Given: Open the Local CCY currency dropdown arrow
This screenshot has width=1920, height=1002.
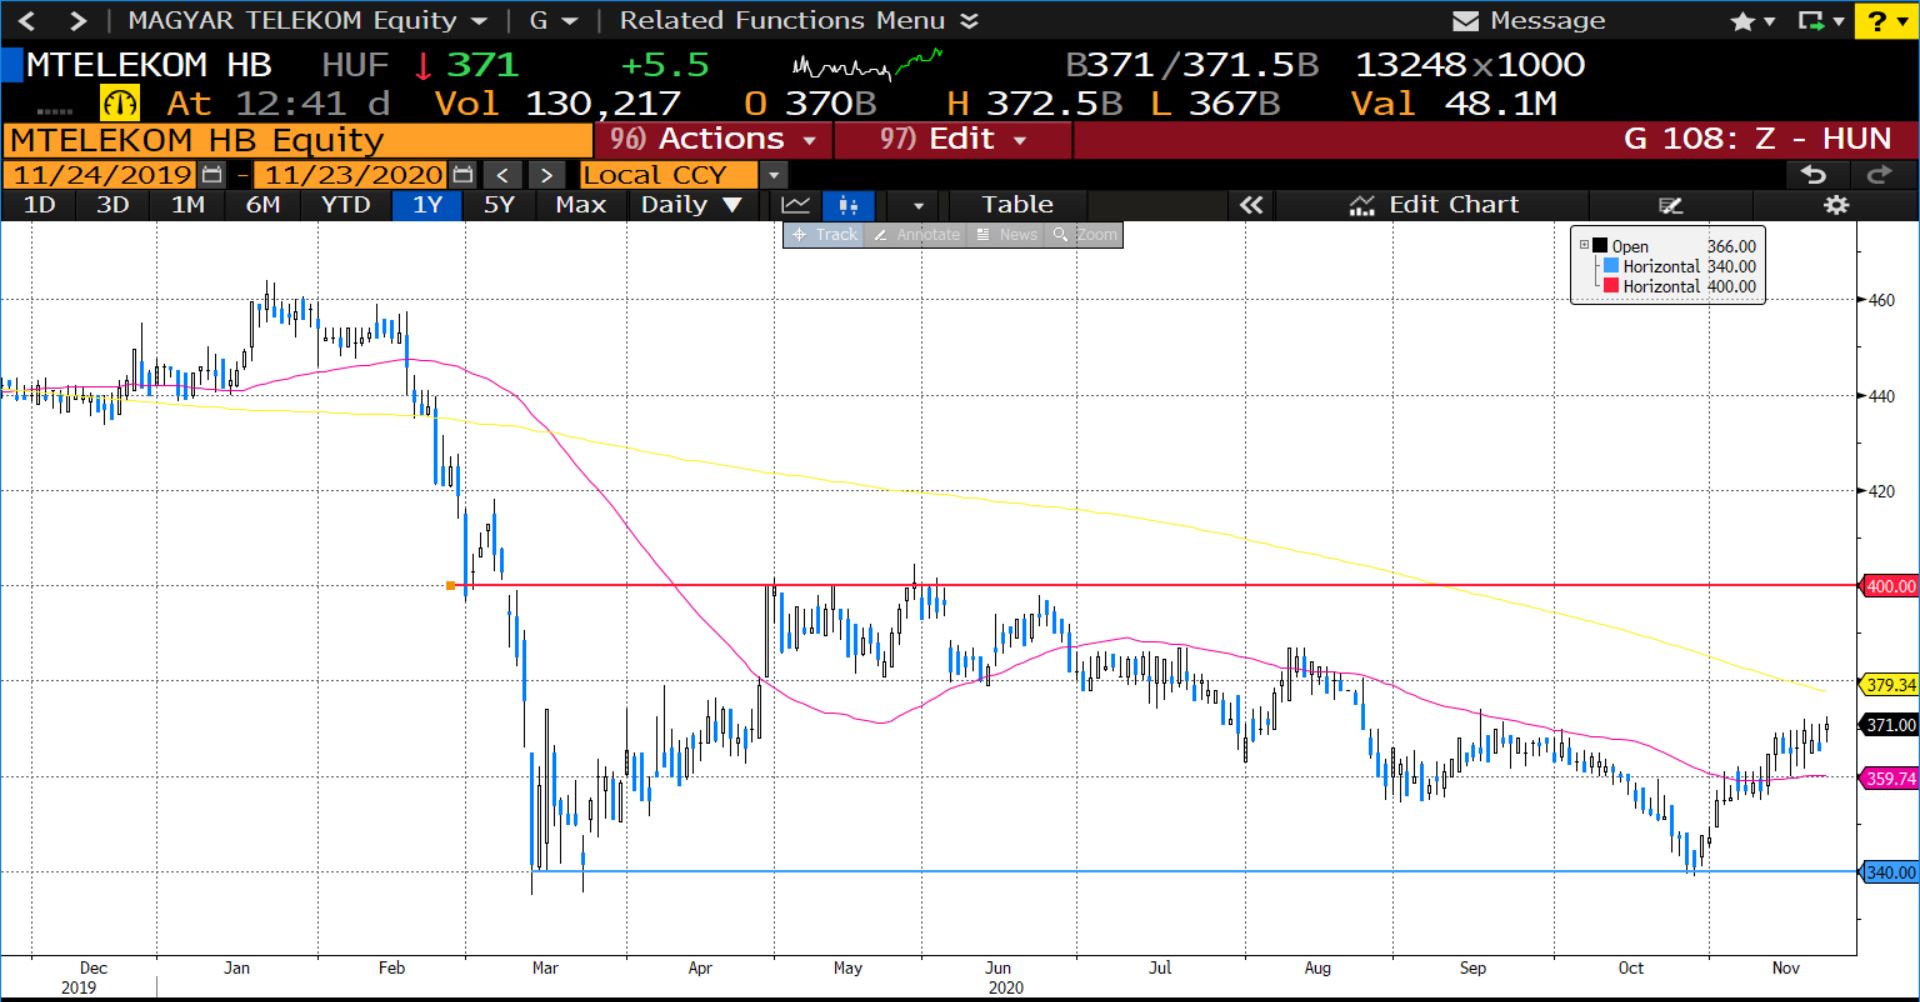Looking at the screenshot, I should (x=773, y=176).
